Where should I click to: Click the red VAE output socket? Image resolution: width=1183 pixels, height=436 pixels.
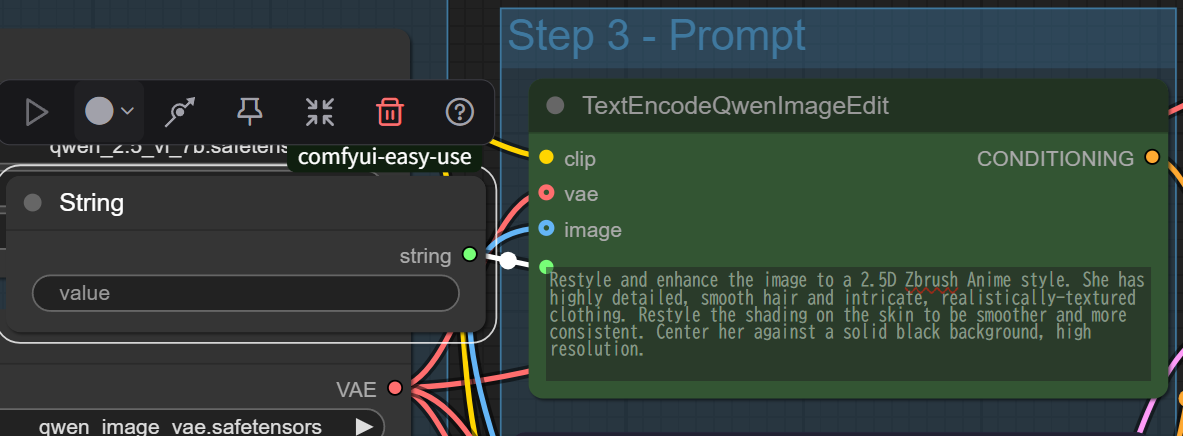pyautogui.click(x=395, y=388)
